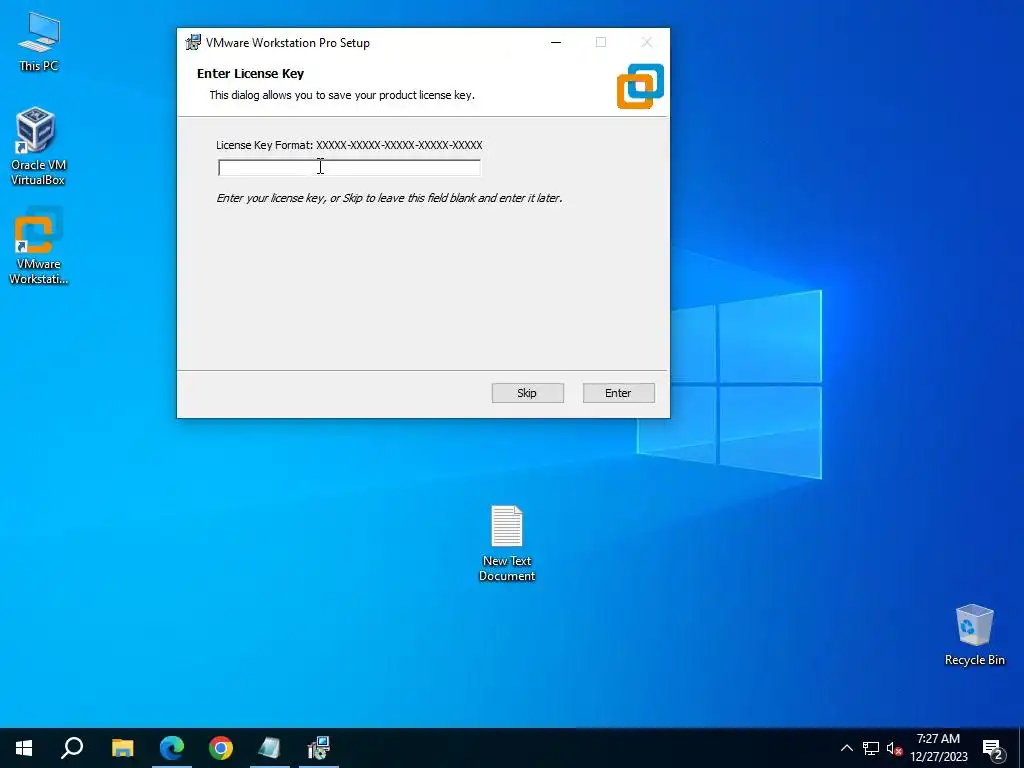Image resolution: width=1024 pixels, height=768 pixels.
Task: Click the VMware logo in dialog header
Action: coord(640,86)
